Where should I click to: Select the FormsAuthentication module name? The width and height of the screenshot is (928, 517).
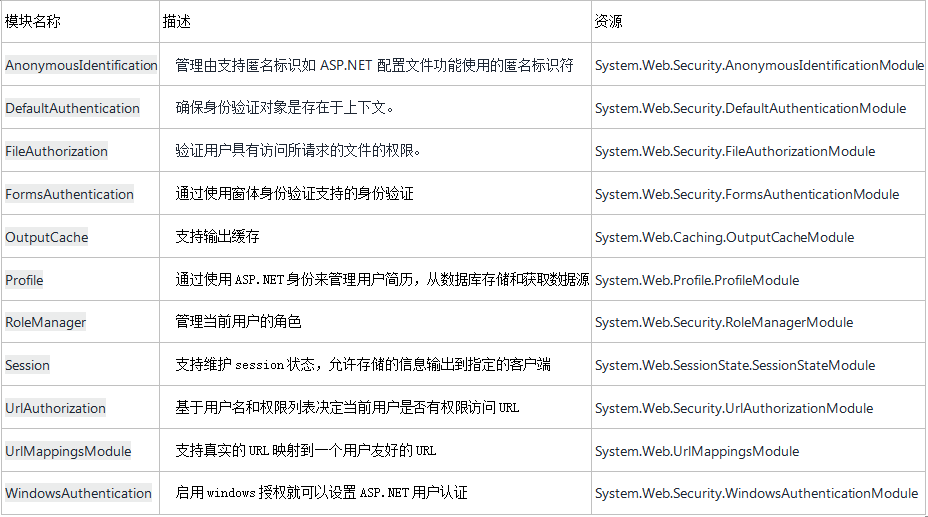(69, 194)
